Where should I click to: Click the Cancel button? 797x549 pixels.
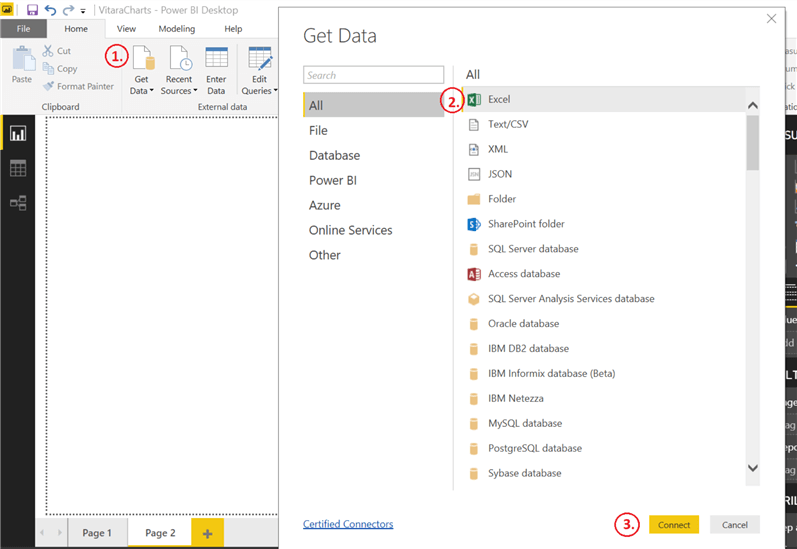[x=735, y=525]
